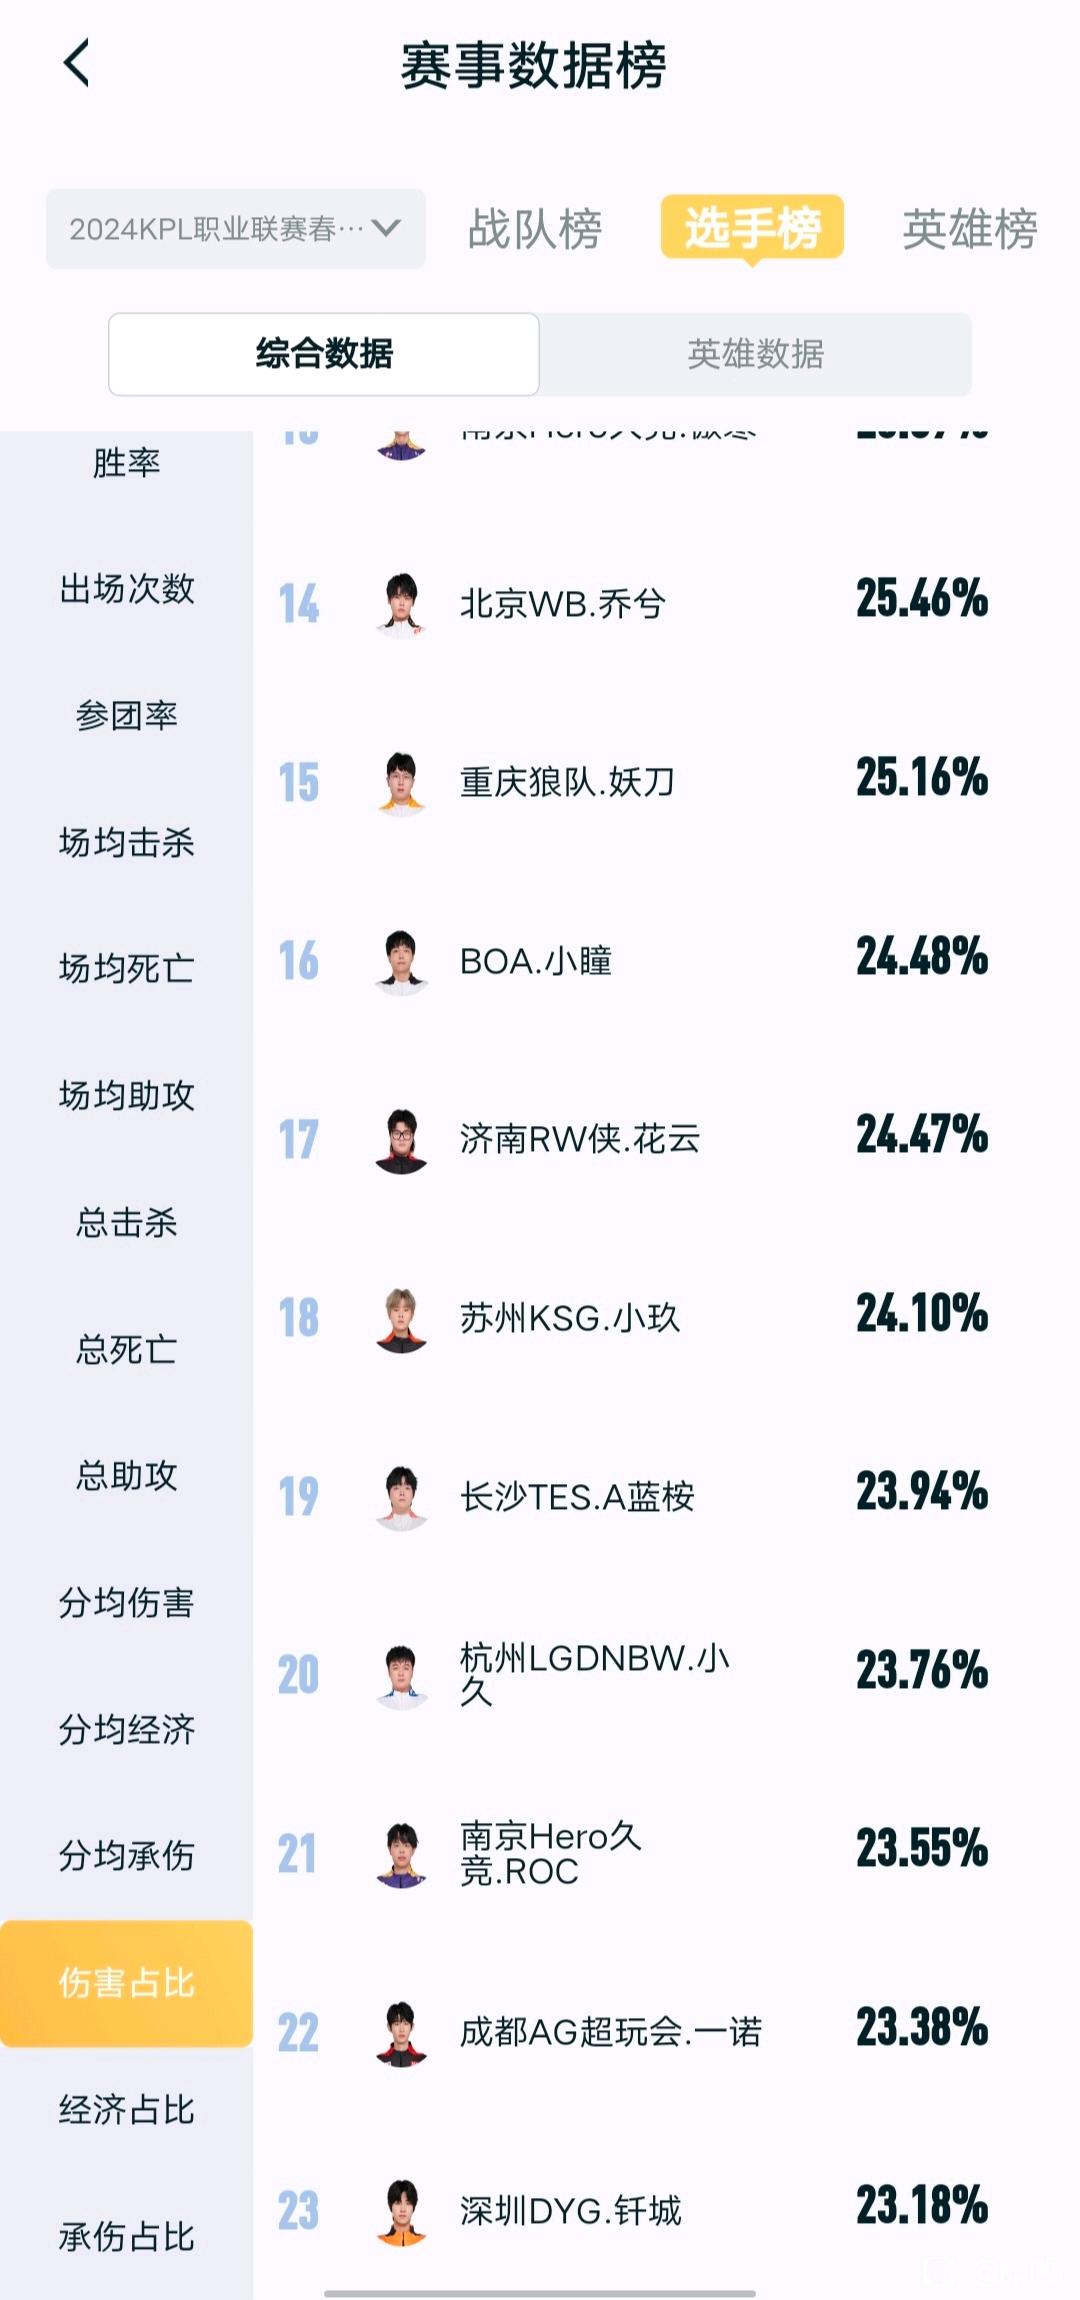Select 场均击杀 in the sidebar
Screen dimensions: 1080x2300
click(x=126, y=842)
